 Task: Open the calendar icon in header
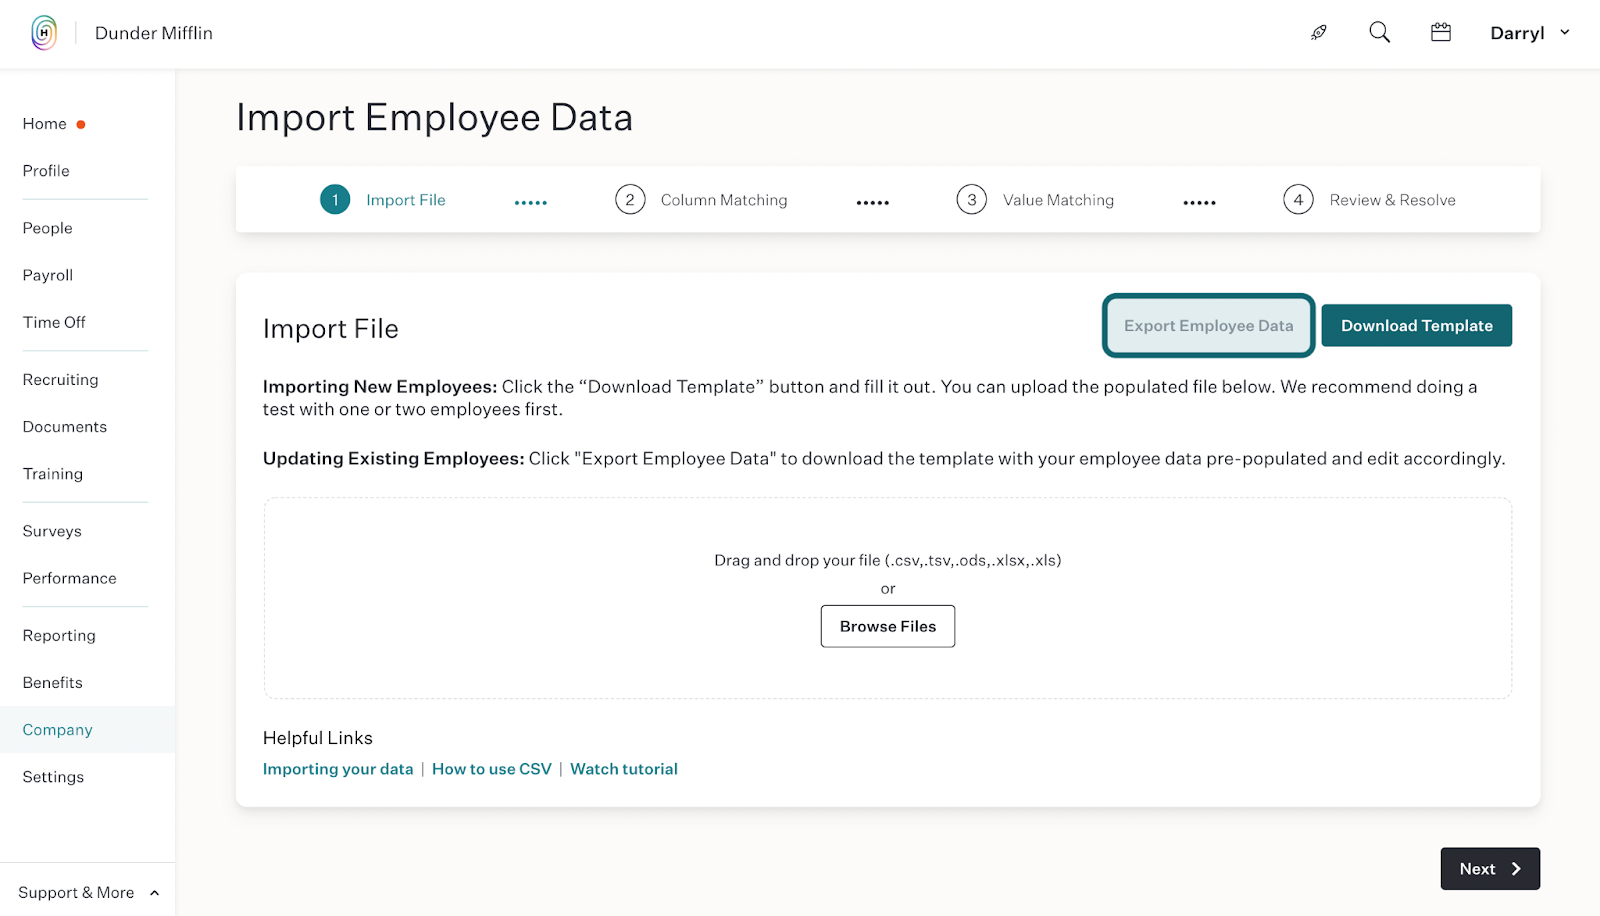[1441, 32]
